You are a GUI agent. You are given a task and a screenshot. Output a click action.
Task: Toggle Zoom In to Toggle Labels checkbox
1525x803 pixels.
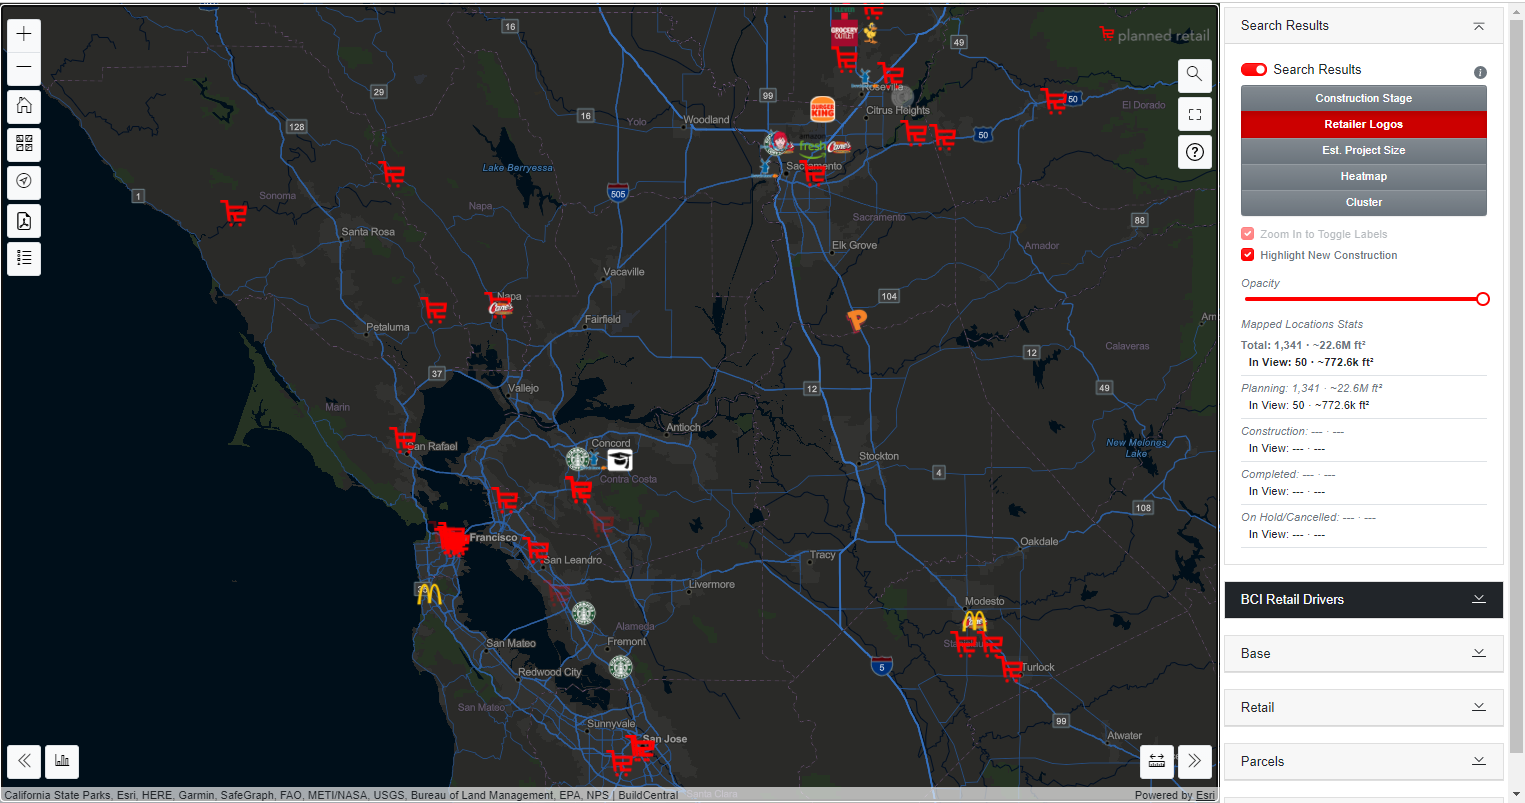tap(1248, 234)
